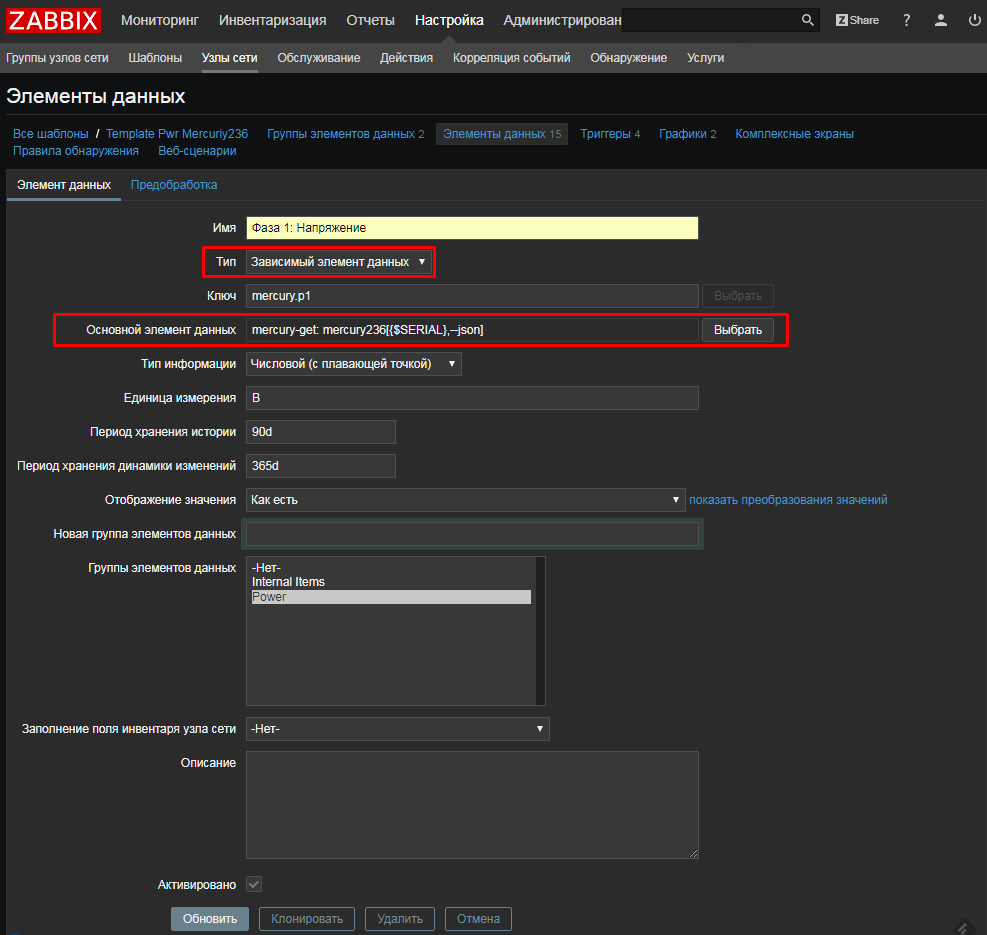Expand the Отображение значения dropdown

(465, 500)
